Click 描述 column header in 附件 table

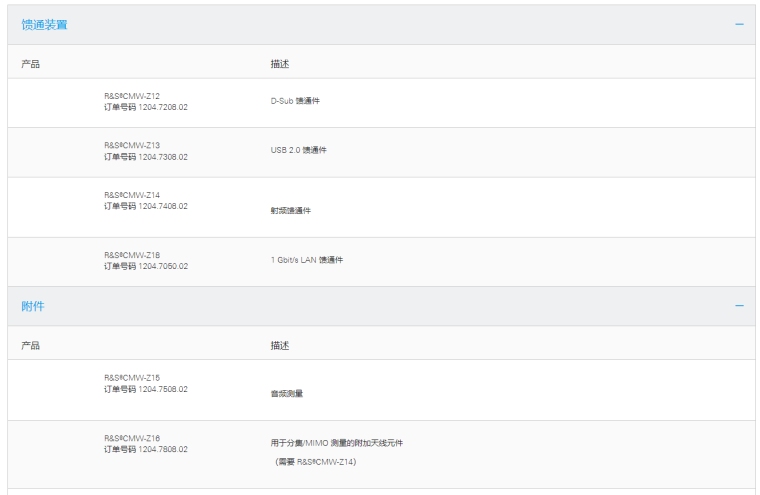pos(280,346)
